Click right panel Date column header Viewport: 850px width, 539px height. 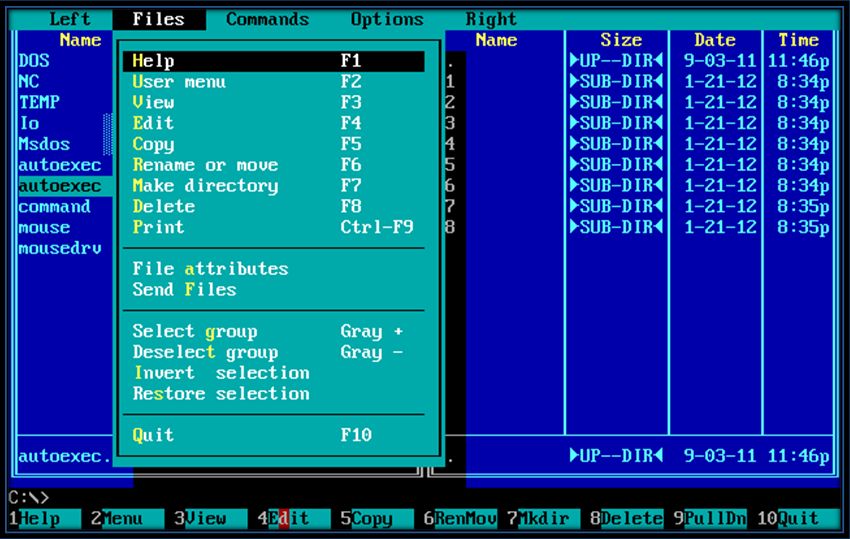[714, 40]
